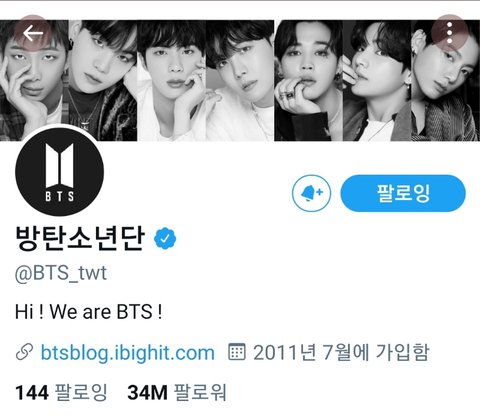
Task: Click the BTS logo profile picture
Action: pos(59,172)
